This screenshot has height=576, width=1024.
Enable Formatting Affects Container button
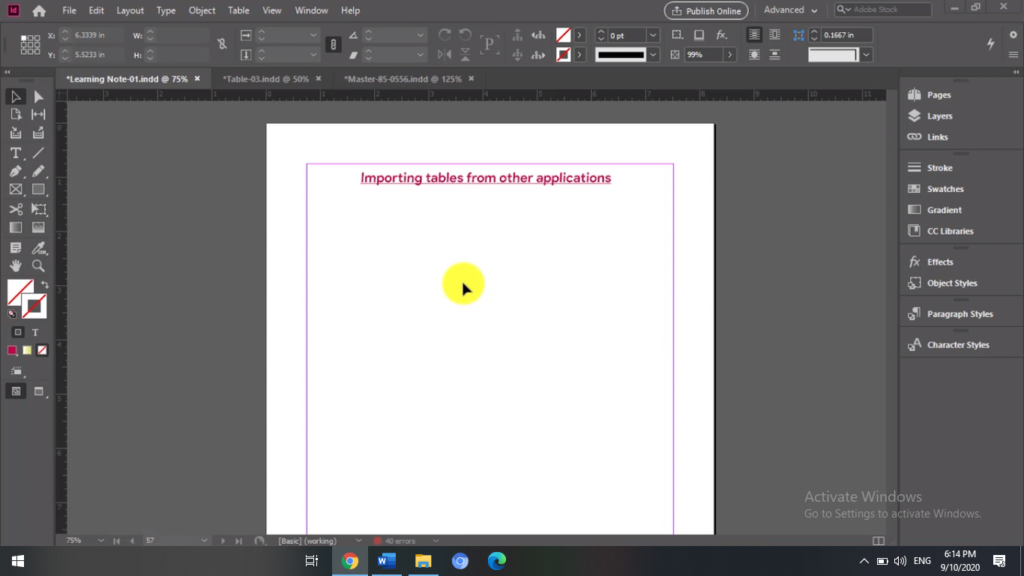coord(18,332)
